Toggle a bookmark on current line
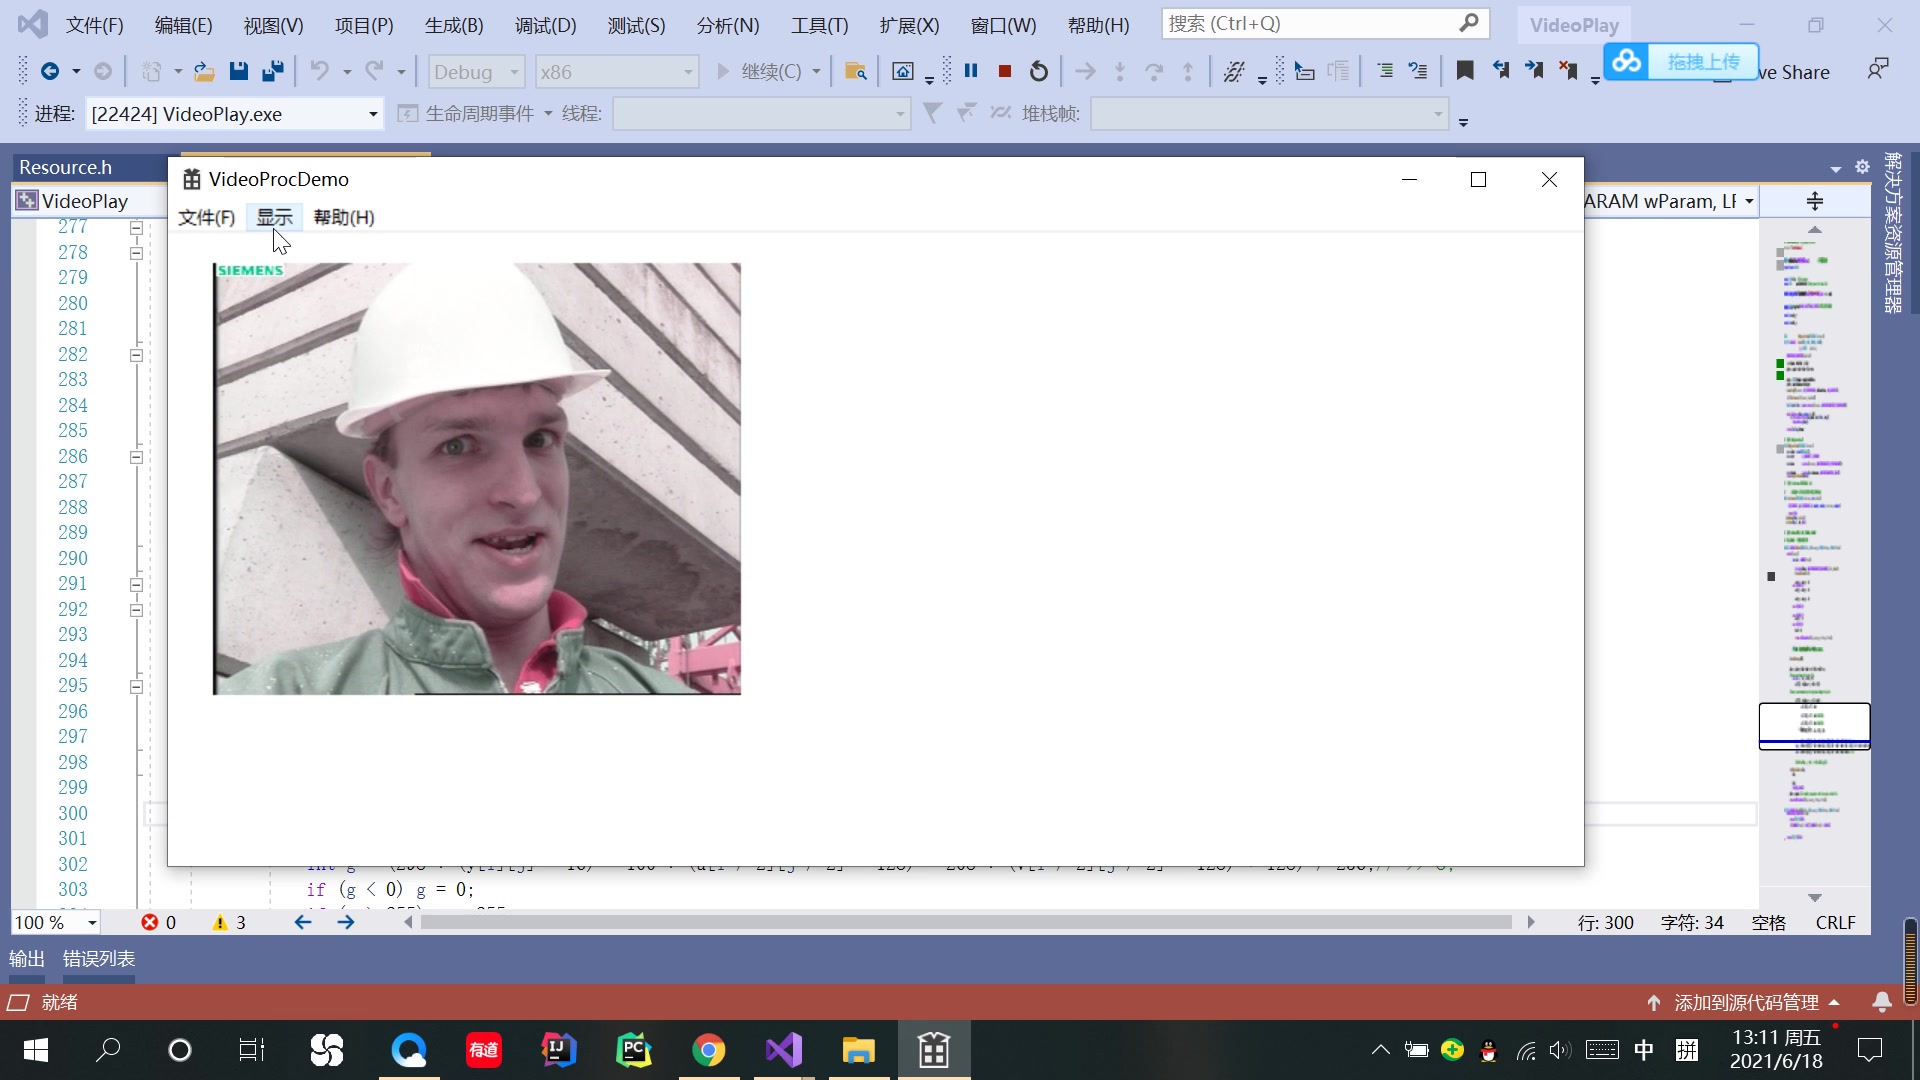Image resolution: width=1920 pixels, height=1080 pixels. tap(1465, 71)
